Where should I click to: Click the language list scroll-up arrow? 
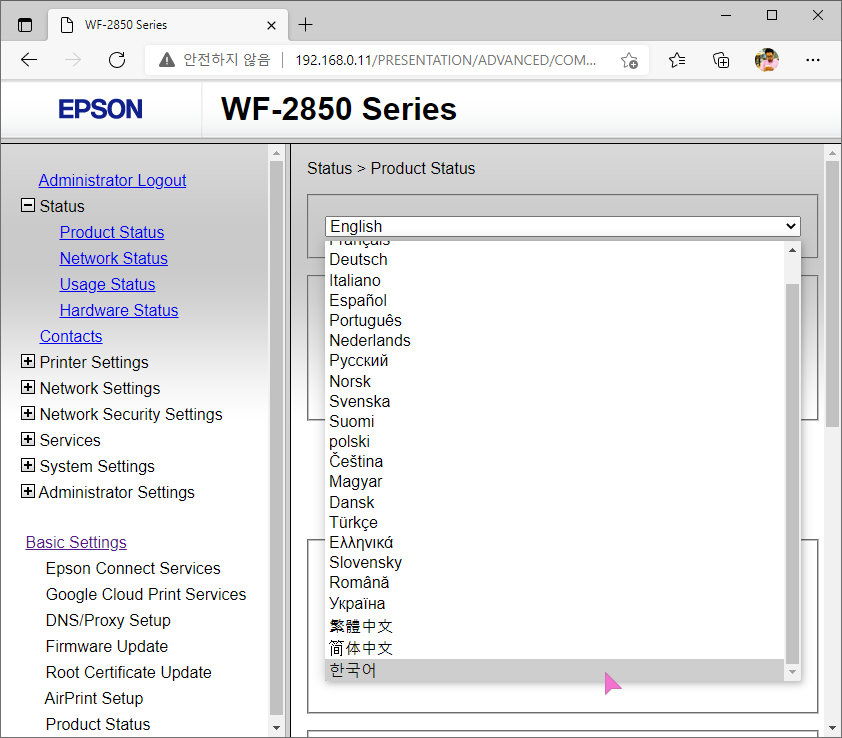[792, 250]
